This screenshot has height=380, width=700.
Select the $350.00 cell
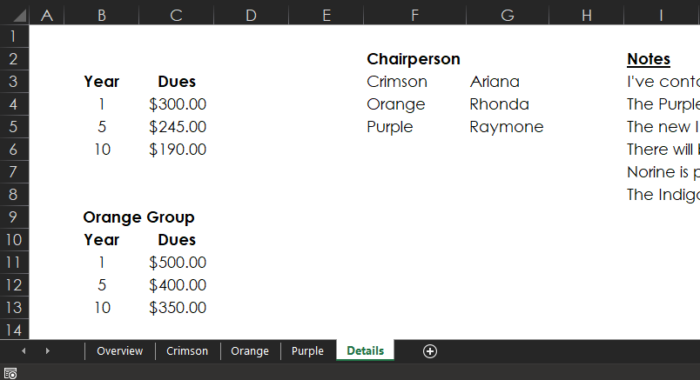pyautogui.click(x=176, y=308)
